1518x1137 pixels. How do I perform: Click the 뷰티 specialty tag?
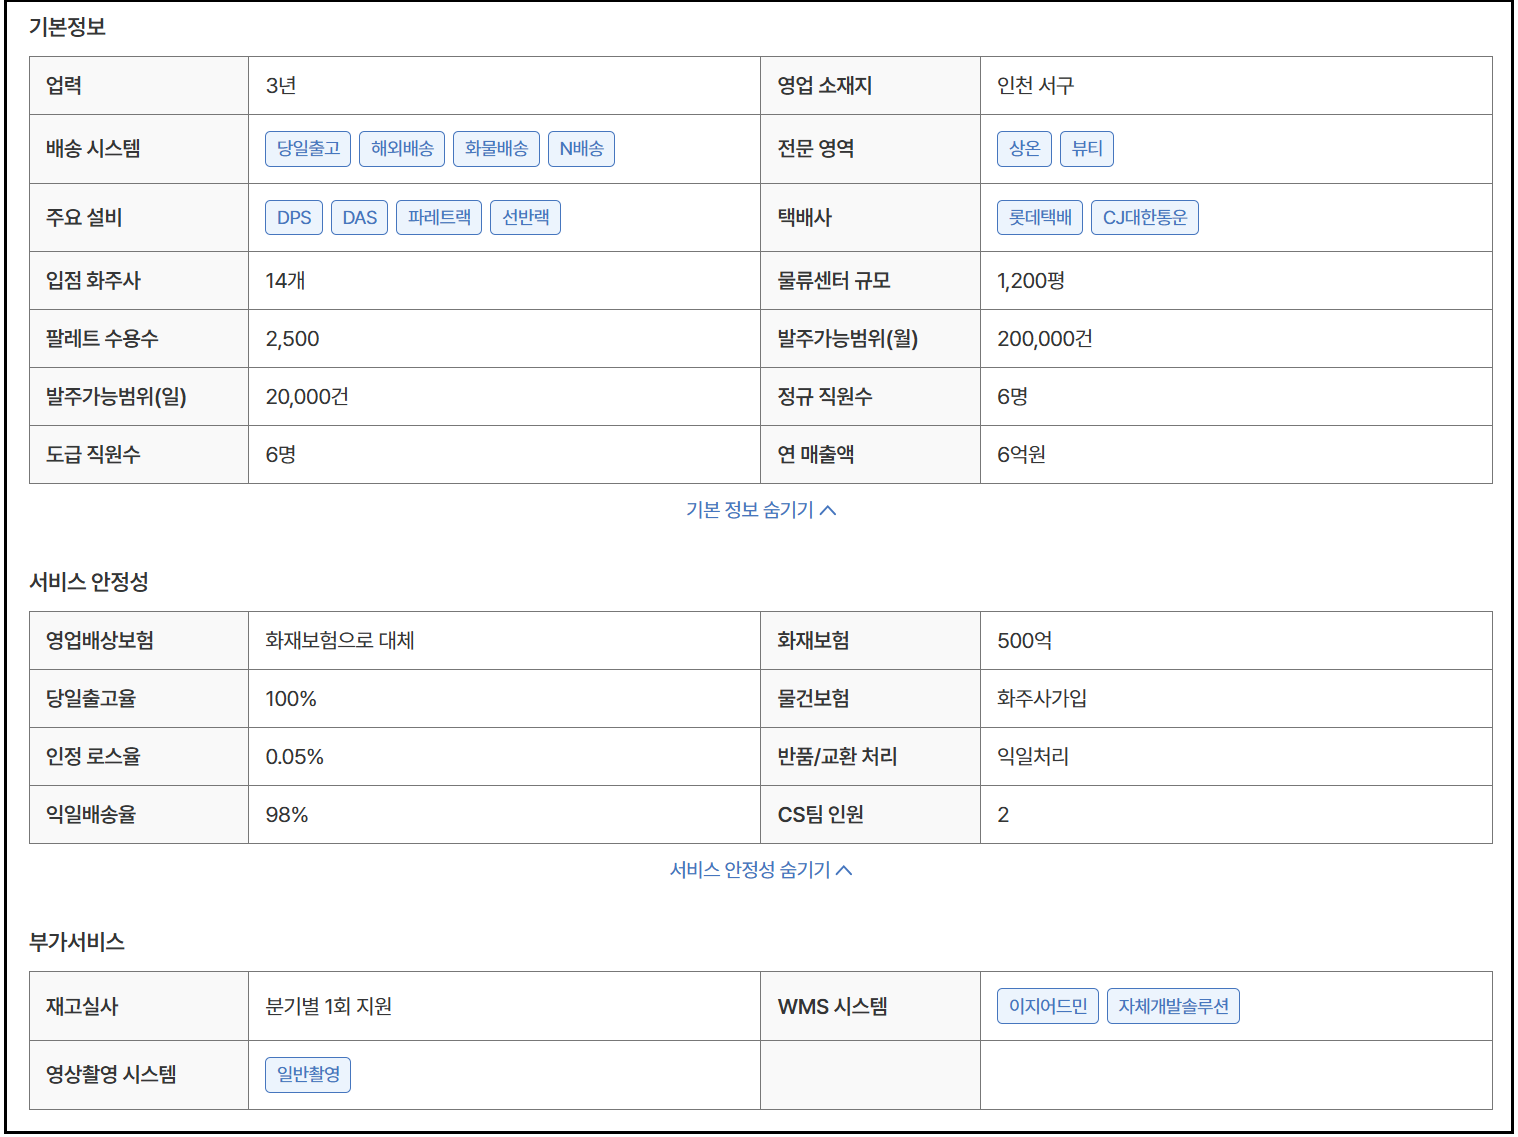(x=1087, y=149)
